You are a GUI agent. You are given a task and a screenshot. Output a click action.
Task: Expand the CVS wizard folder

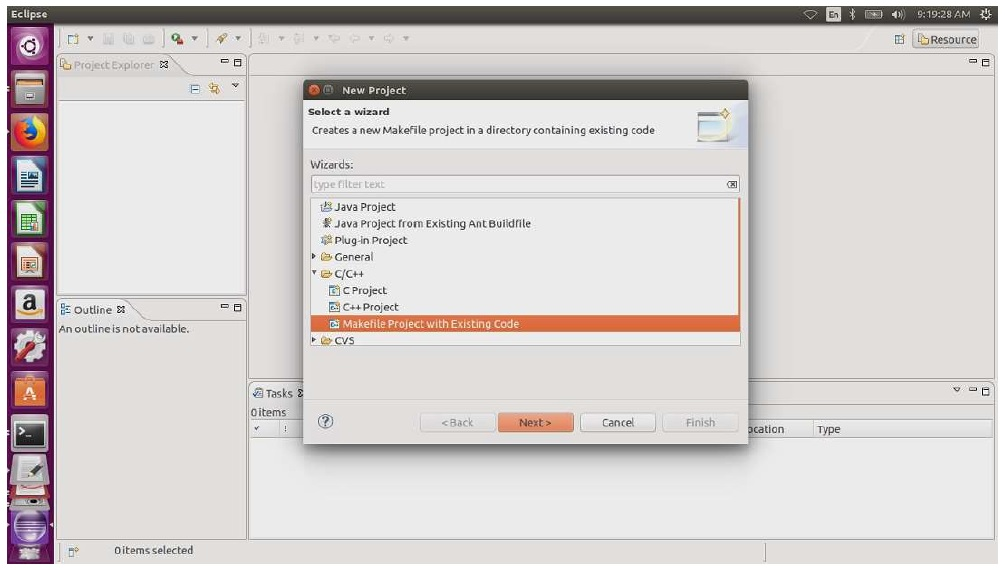[315, 341]
